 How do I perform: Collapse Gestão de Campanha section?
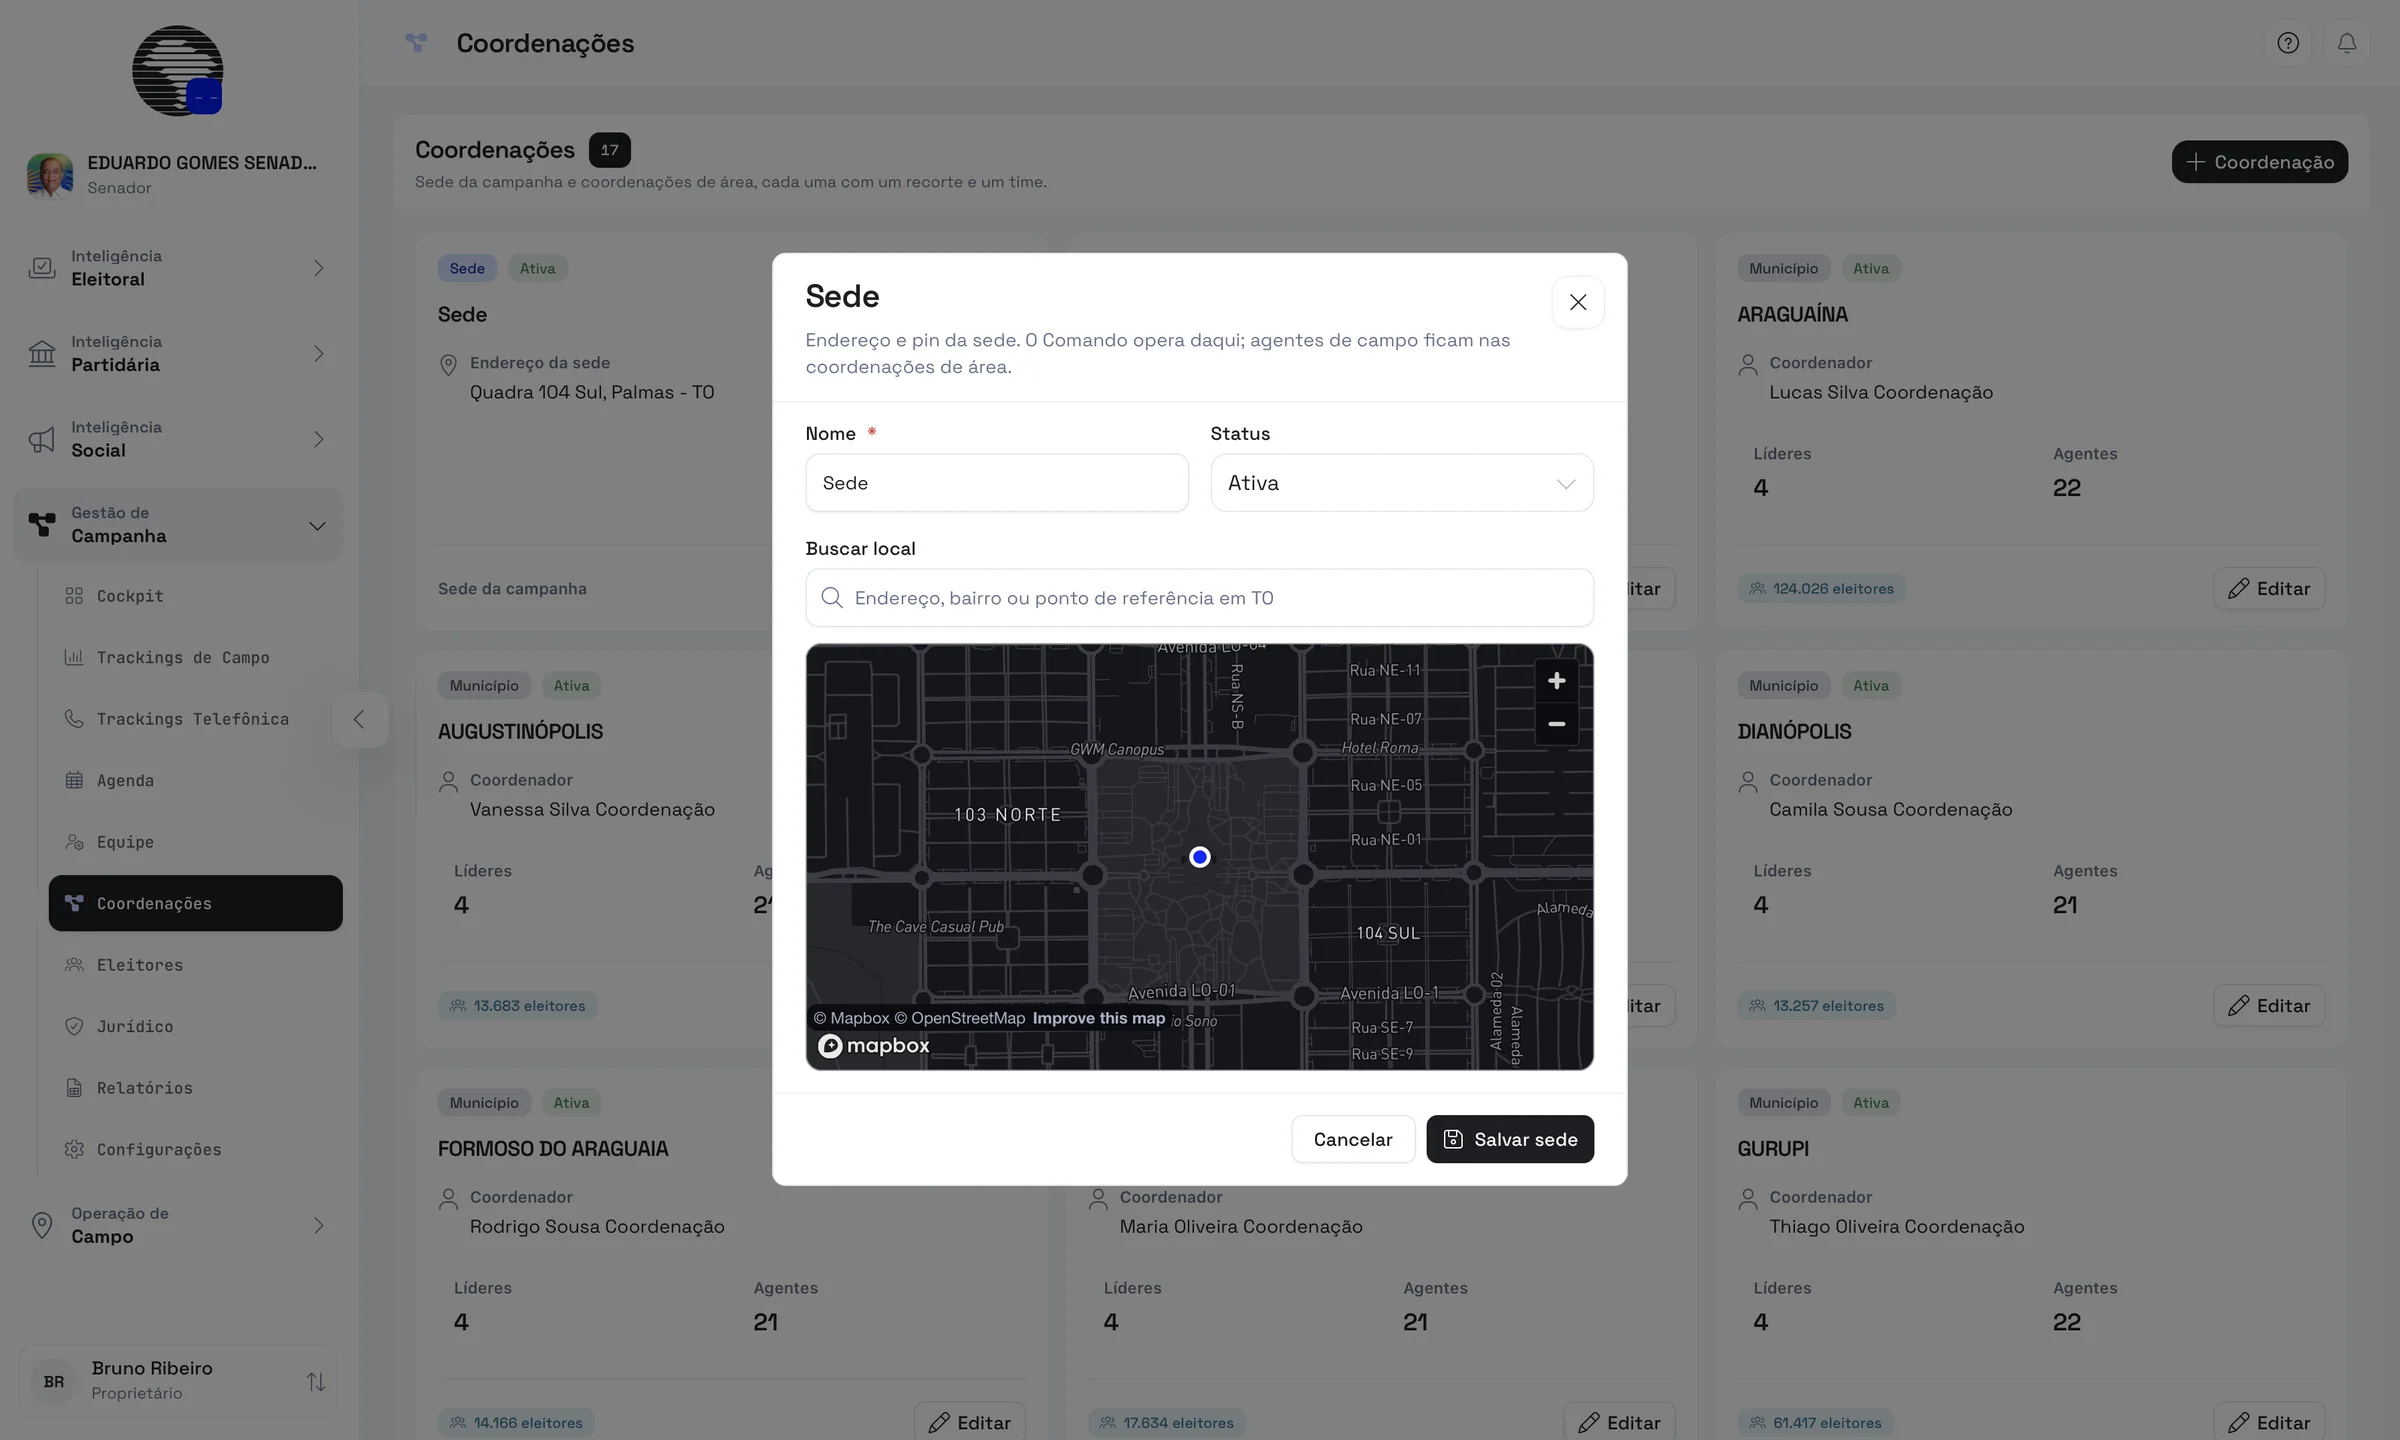pos(178,525)
